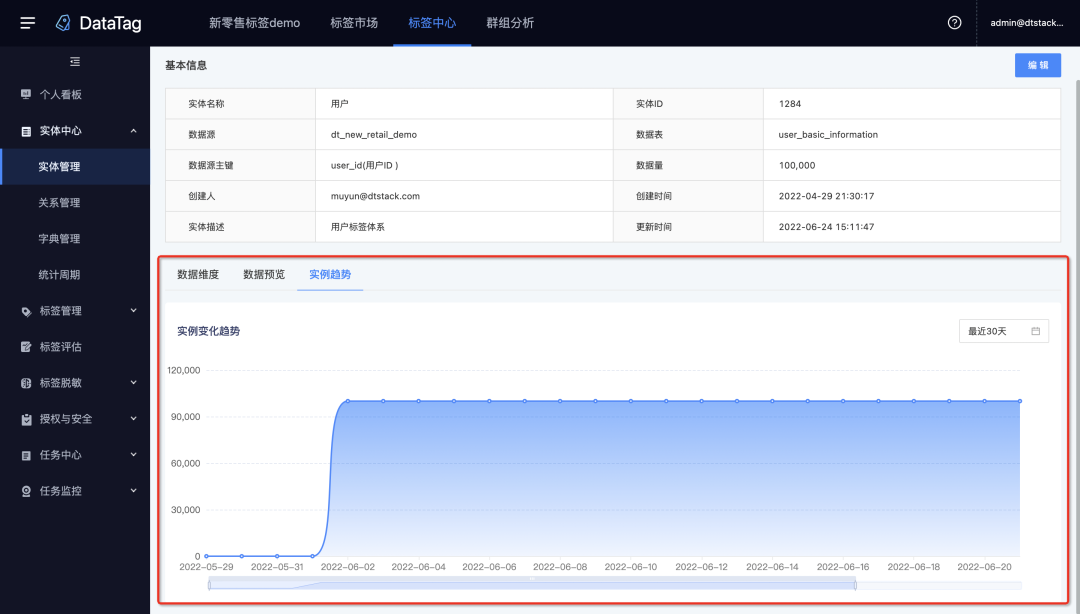Switch to the 数据维度 tab

pos(198,275)
